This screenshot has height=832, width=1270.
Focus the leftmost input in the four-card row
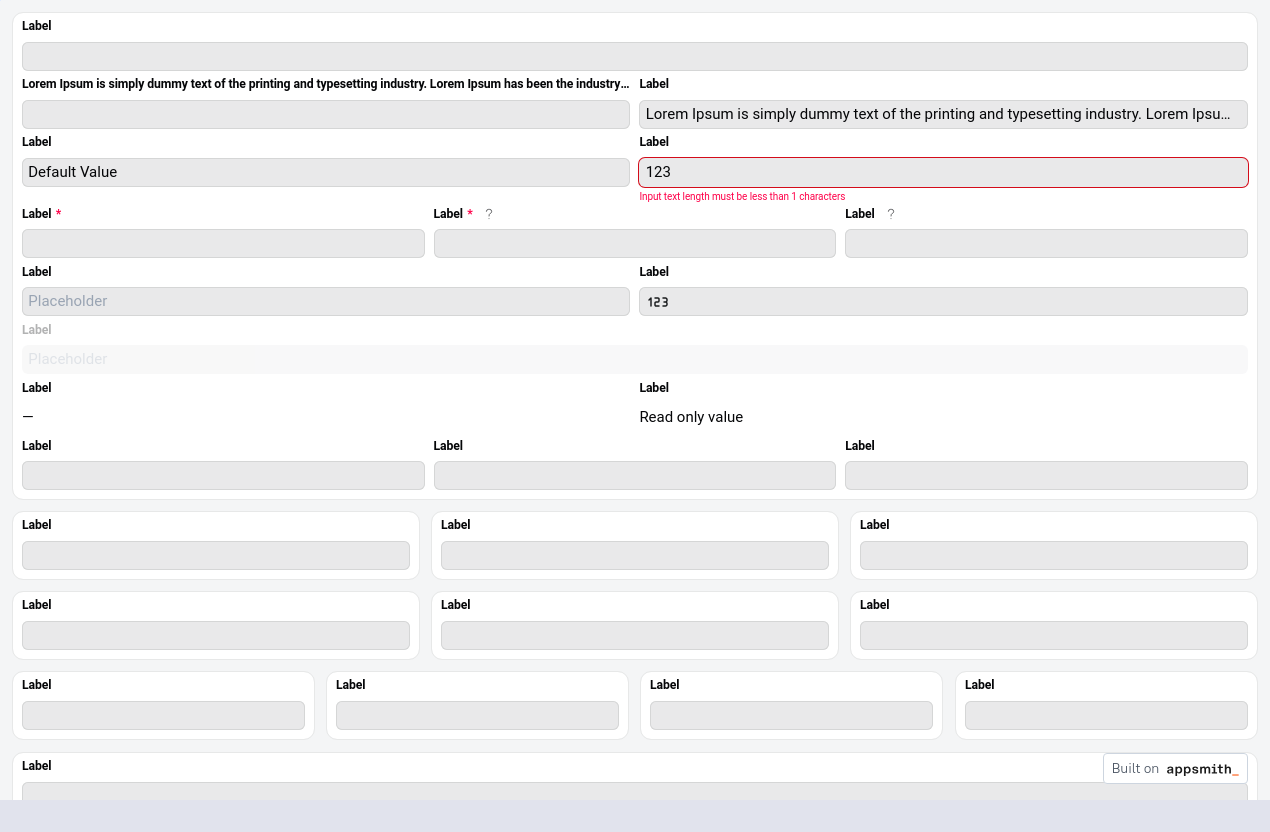pyautogui.click(x=163, y=715)
